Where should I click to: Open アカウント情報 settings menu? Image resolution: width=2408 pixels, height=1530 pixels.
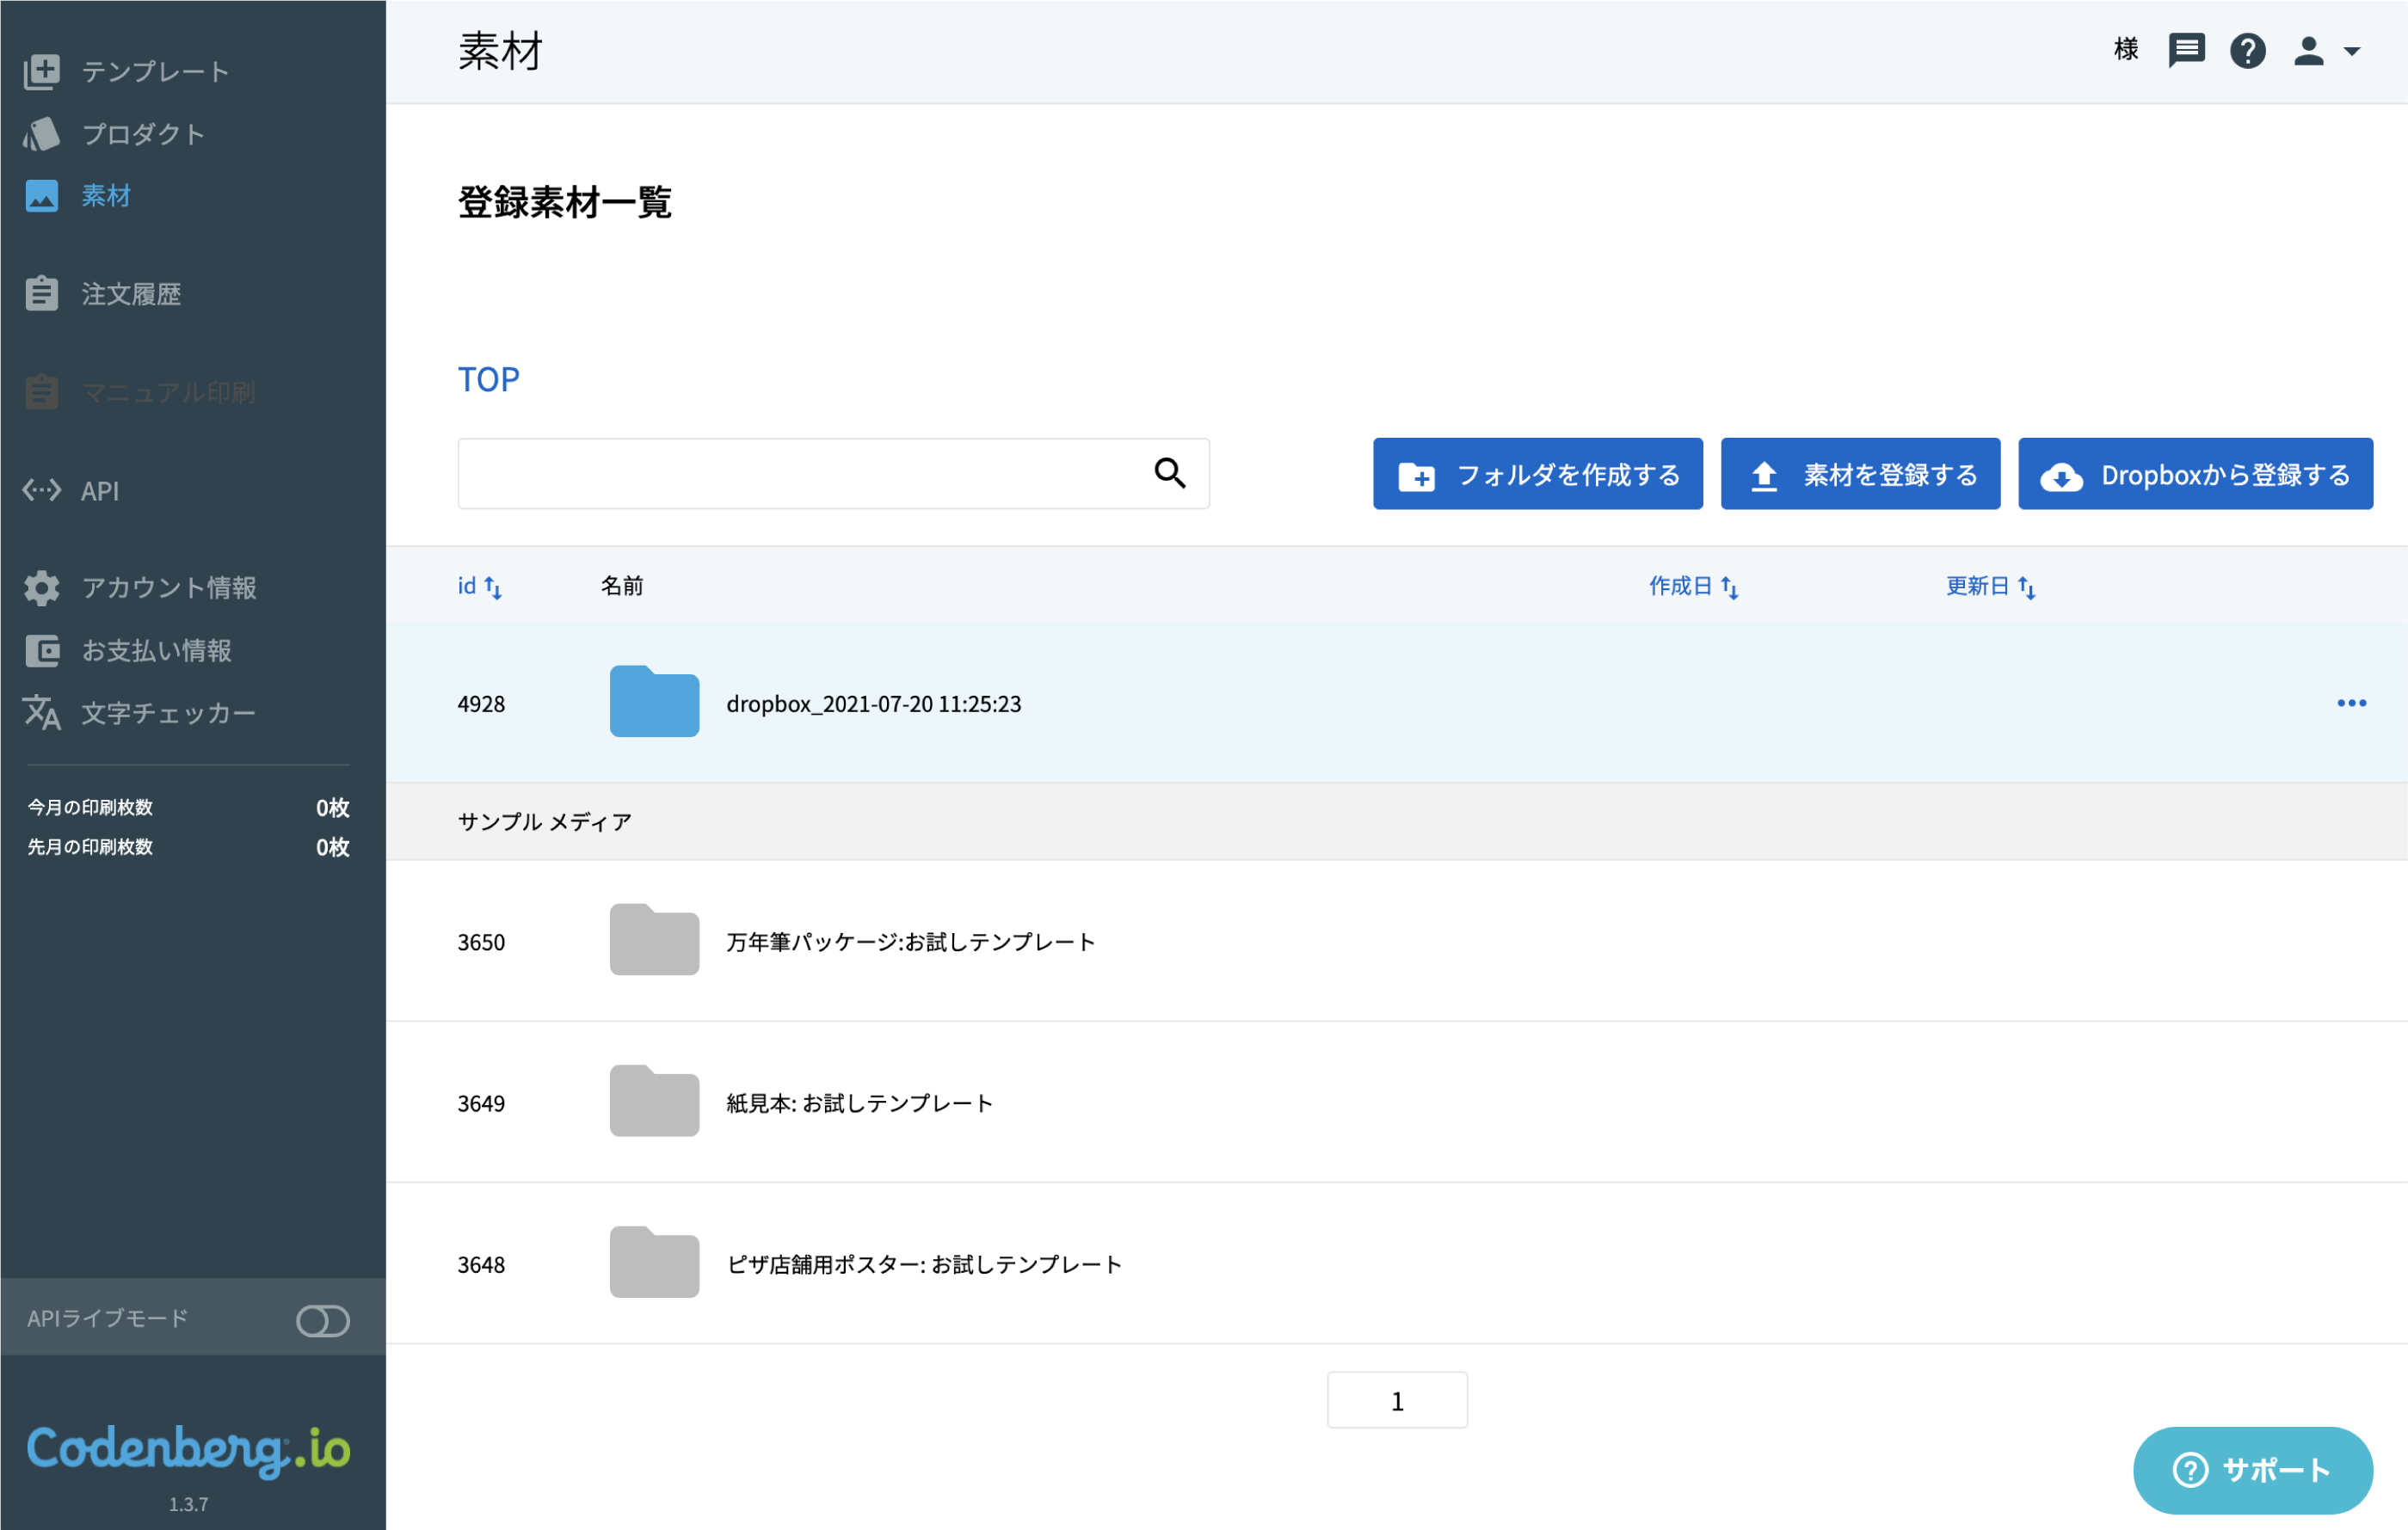[x=141, y=588]
